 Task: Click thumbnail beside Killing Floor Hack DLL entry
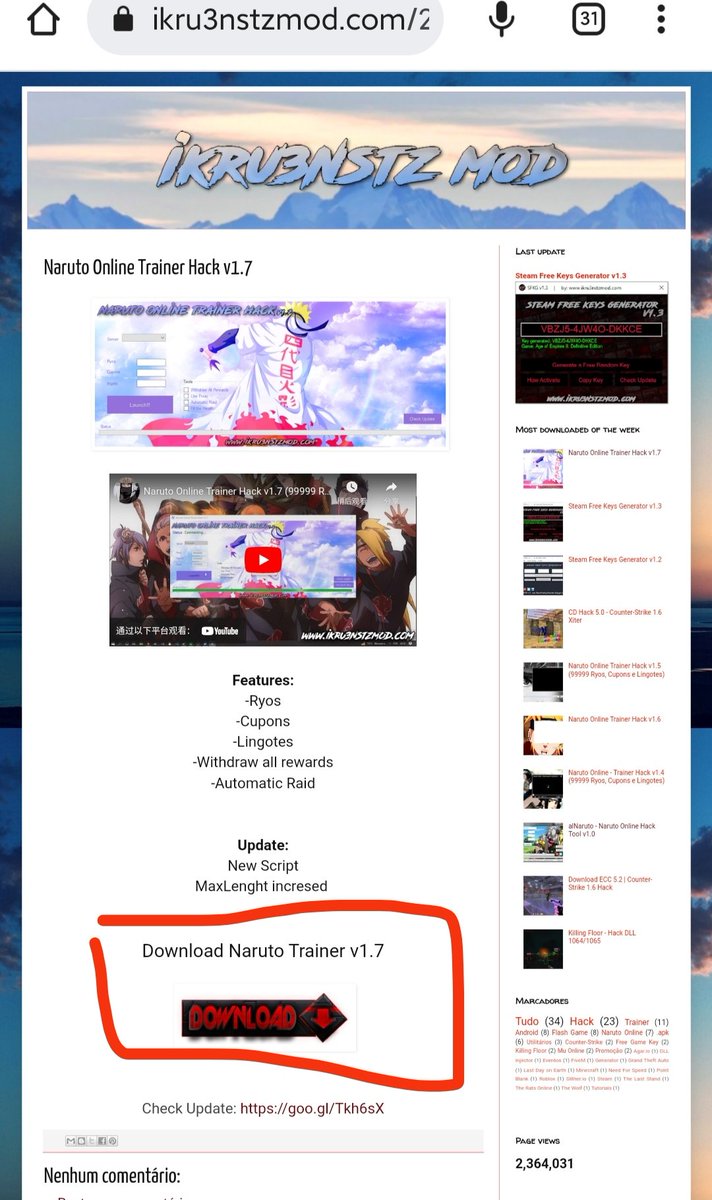click(543, 949)
